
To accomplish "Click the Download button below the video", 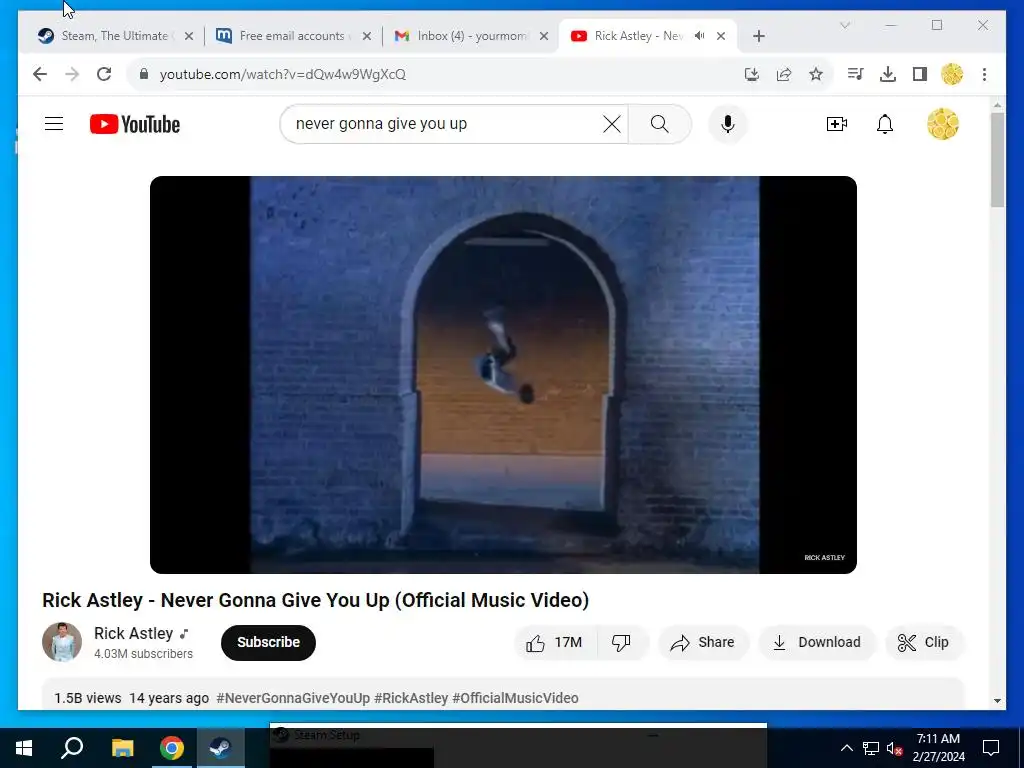I will 816,643.
